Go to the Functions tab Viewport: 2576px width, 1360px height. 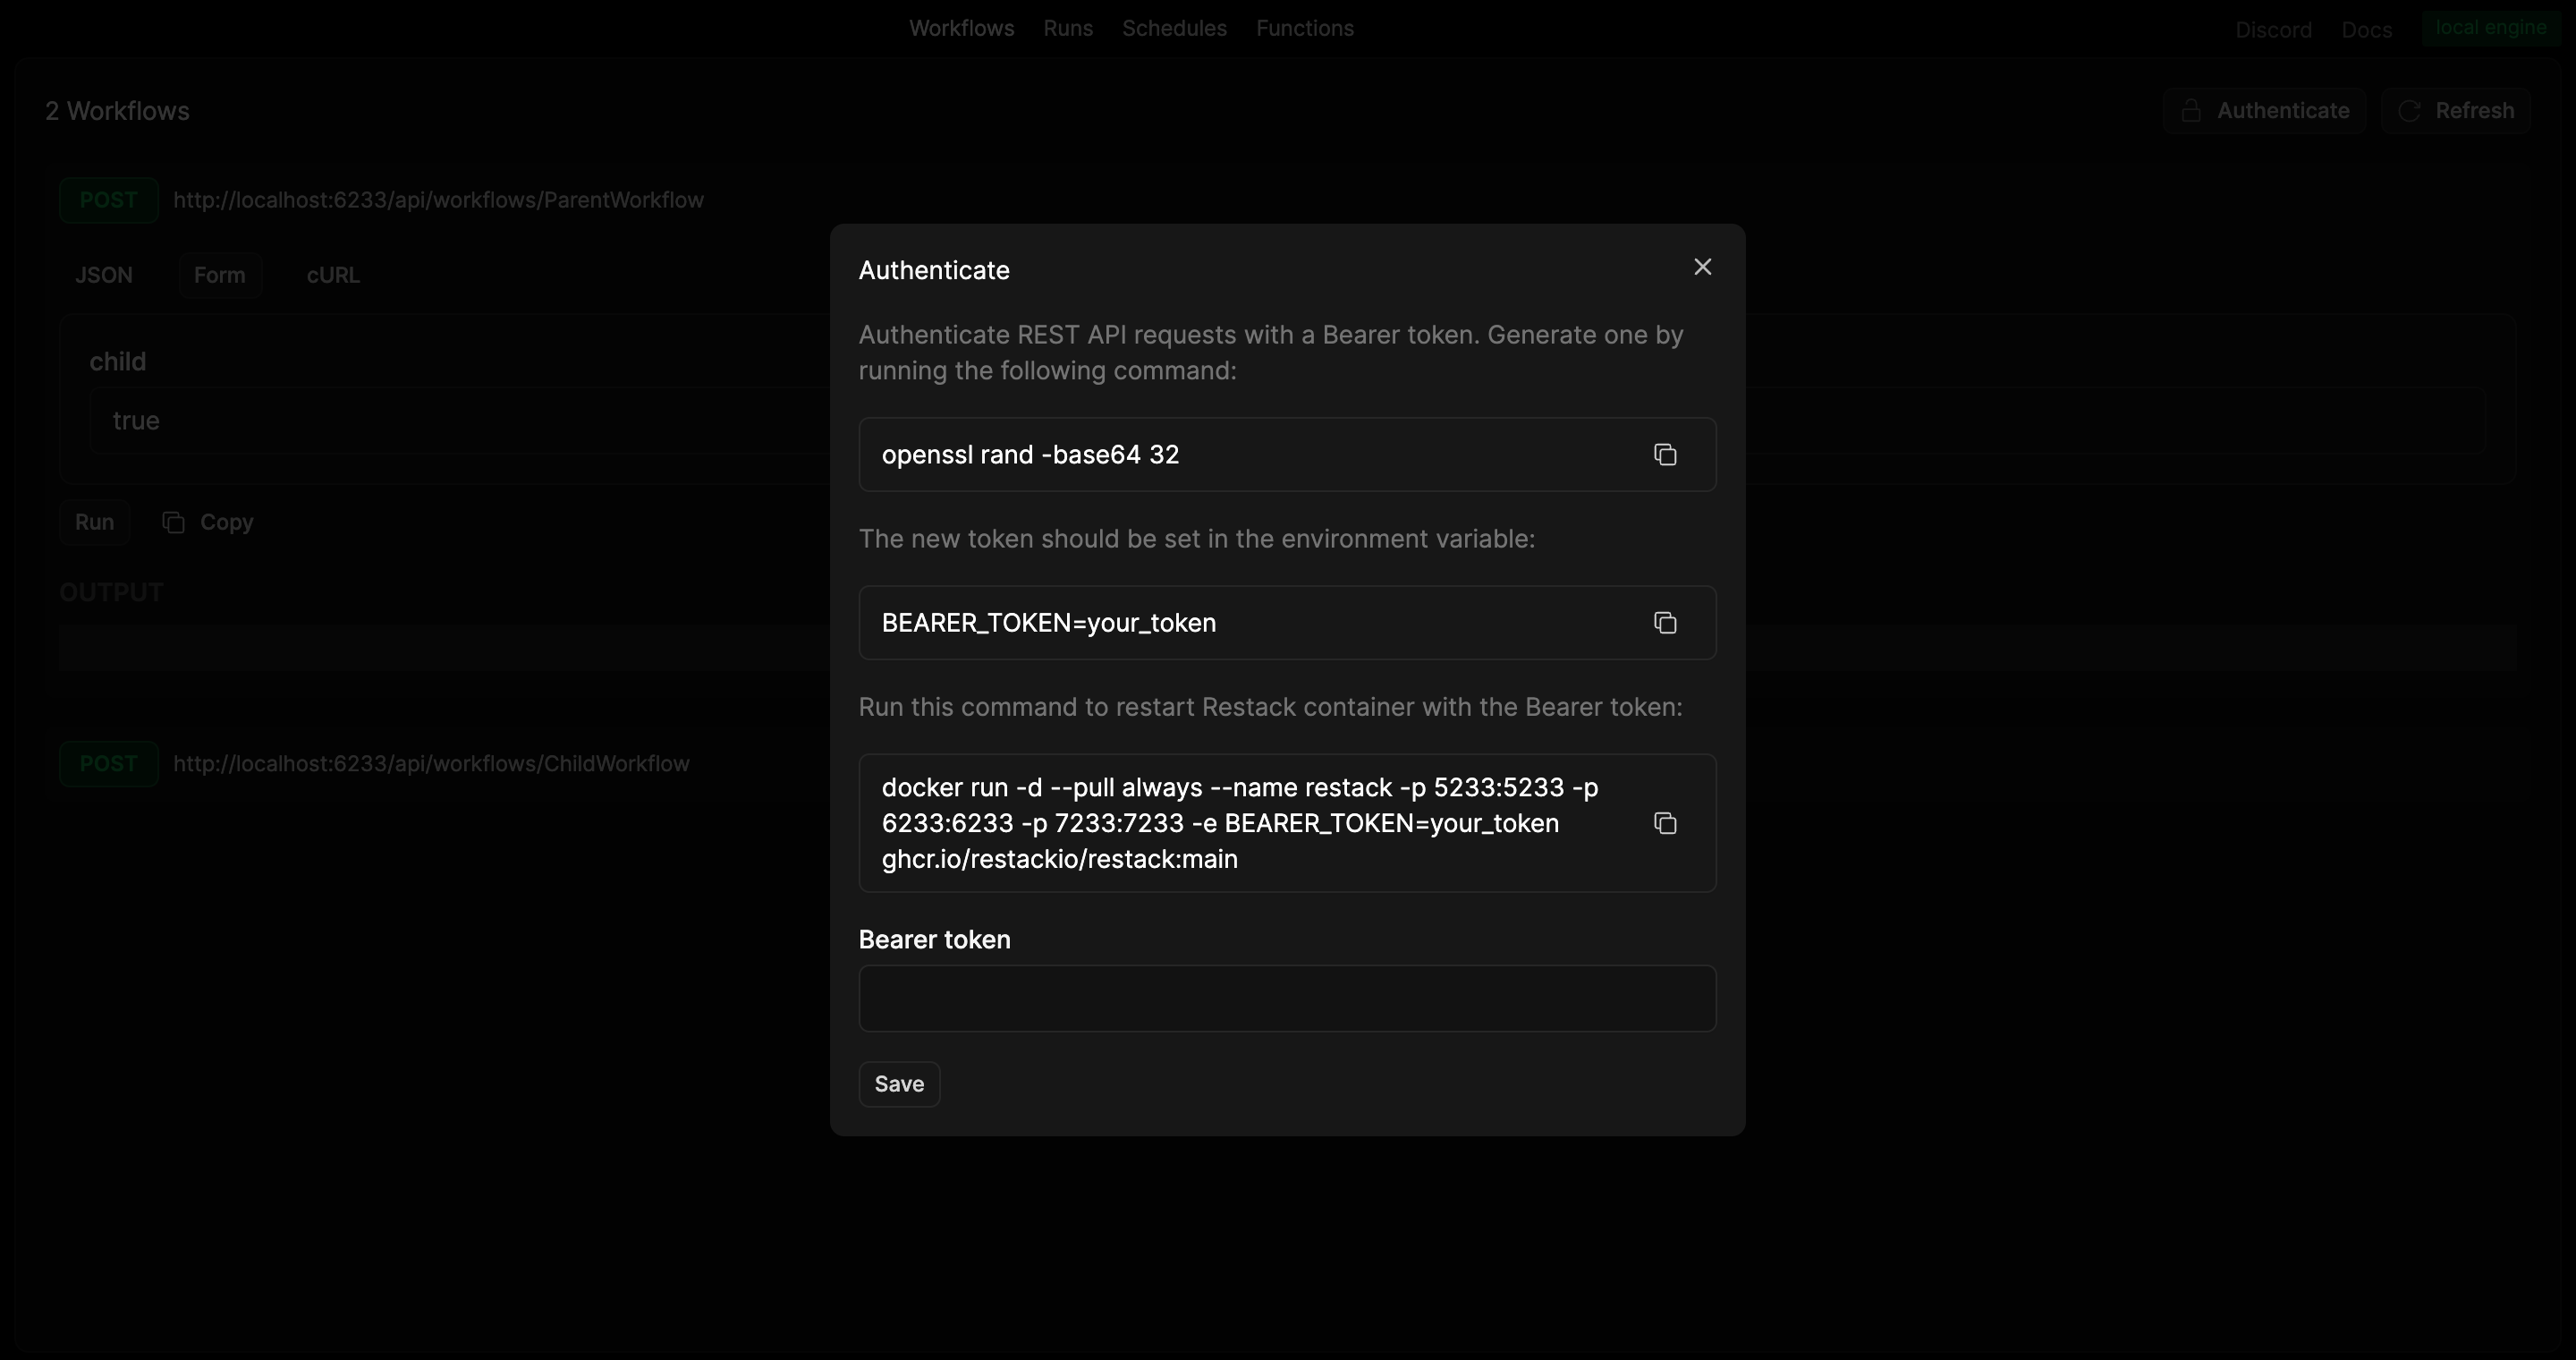[x=1304, y=28]
